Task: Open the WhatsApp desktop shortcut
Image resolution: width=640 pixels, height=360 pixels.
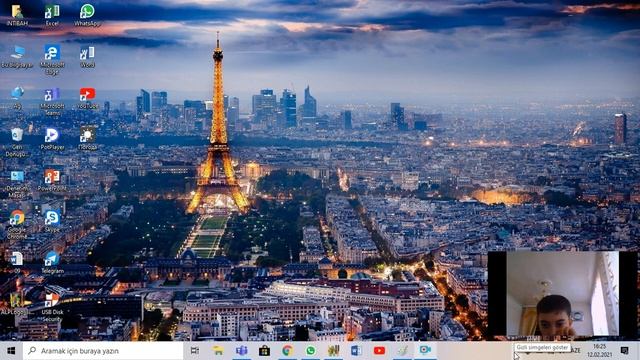Action: (x=87, y=15)
